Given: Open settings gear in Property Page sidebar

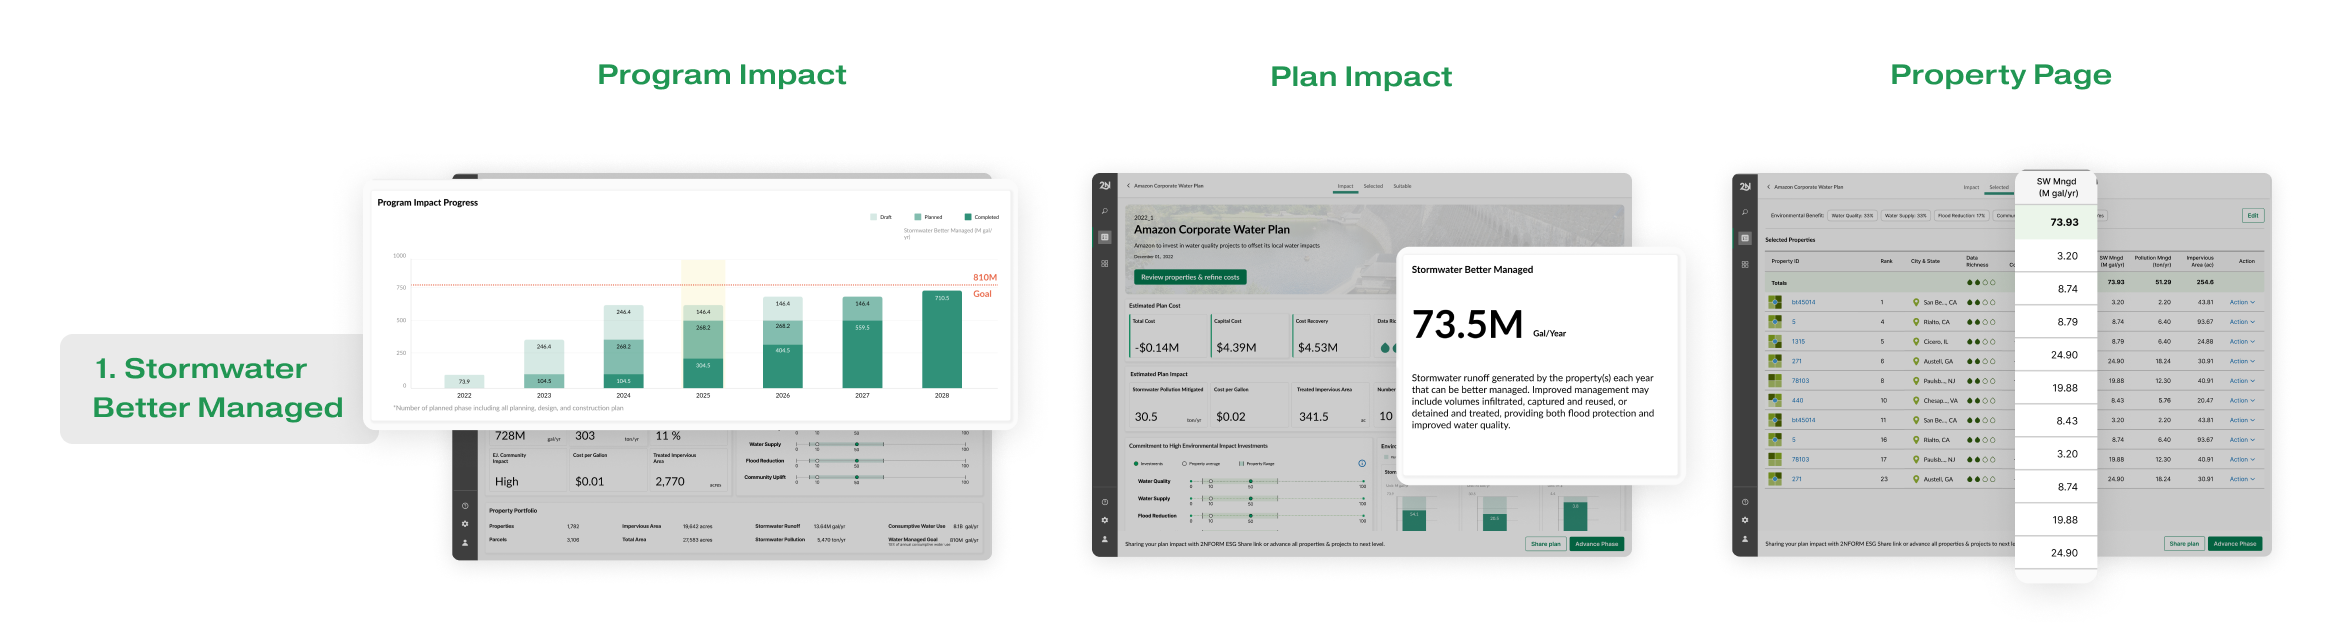Looking at the screenshot, I should [x=1744, y=520].
